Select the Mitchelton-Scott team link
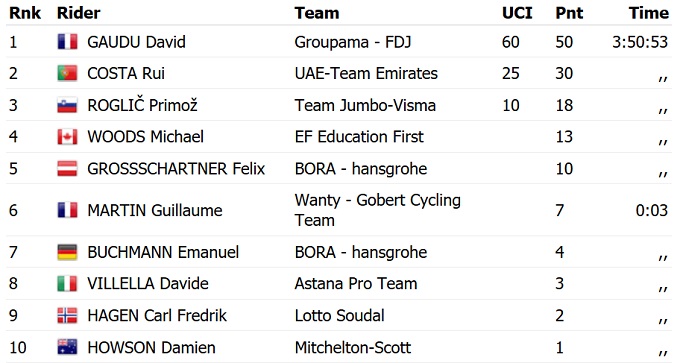 click(x=353, y=347)
